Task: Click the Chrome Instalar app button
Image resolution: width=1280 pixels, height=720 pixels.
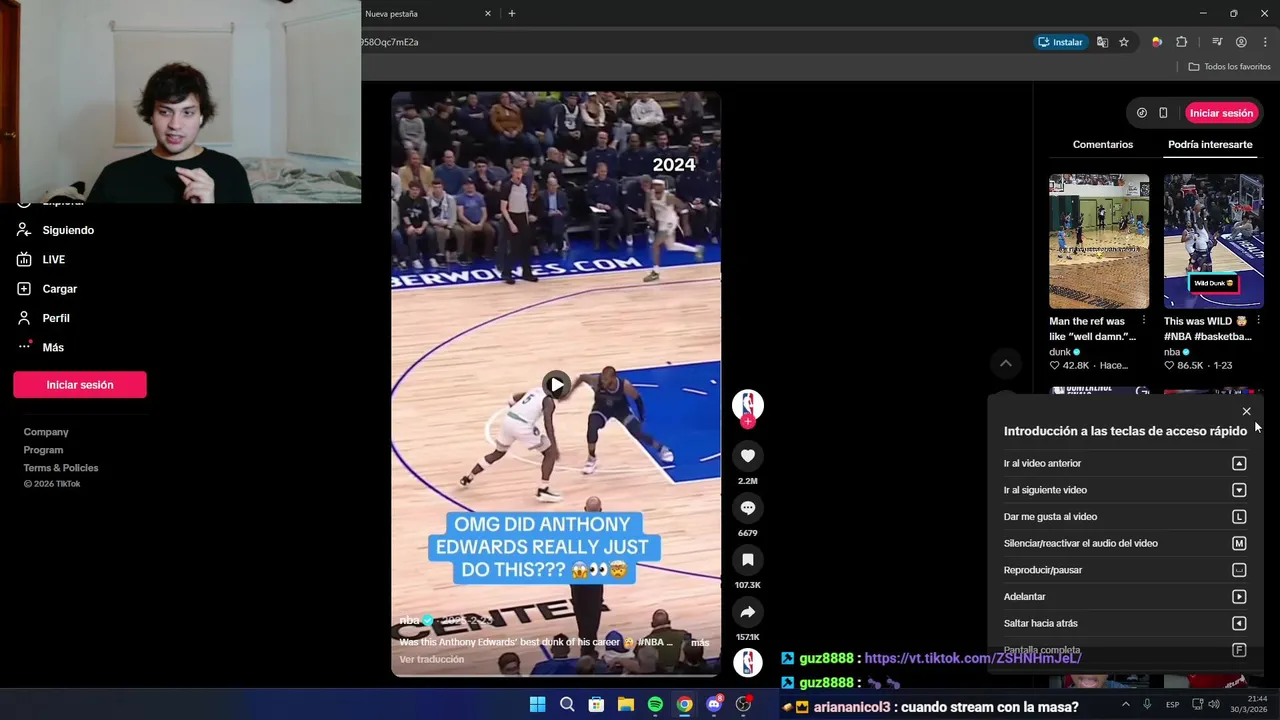Action: point(1060,42)
